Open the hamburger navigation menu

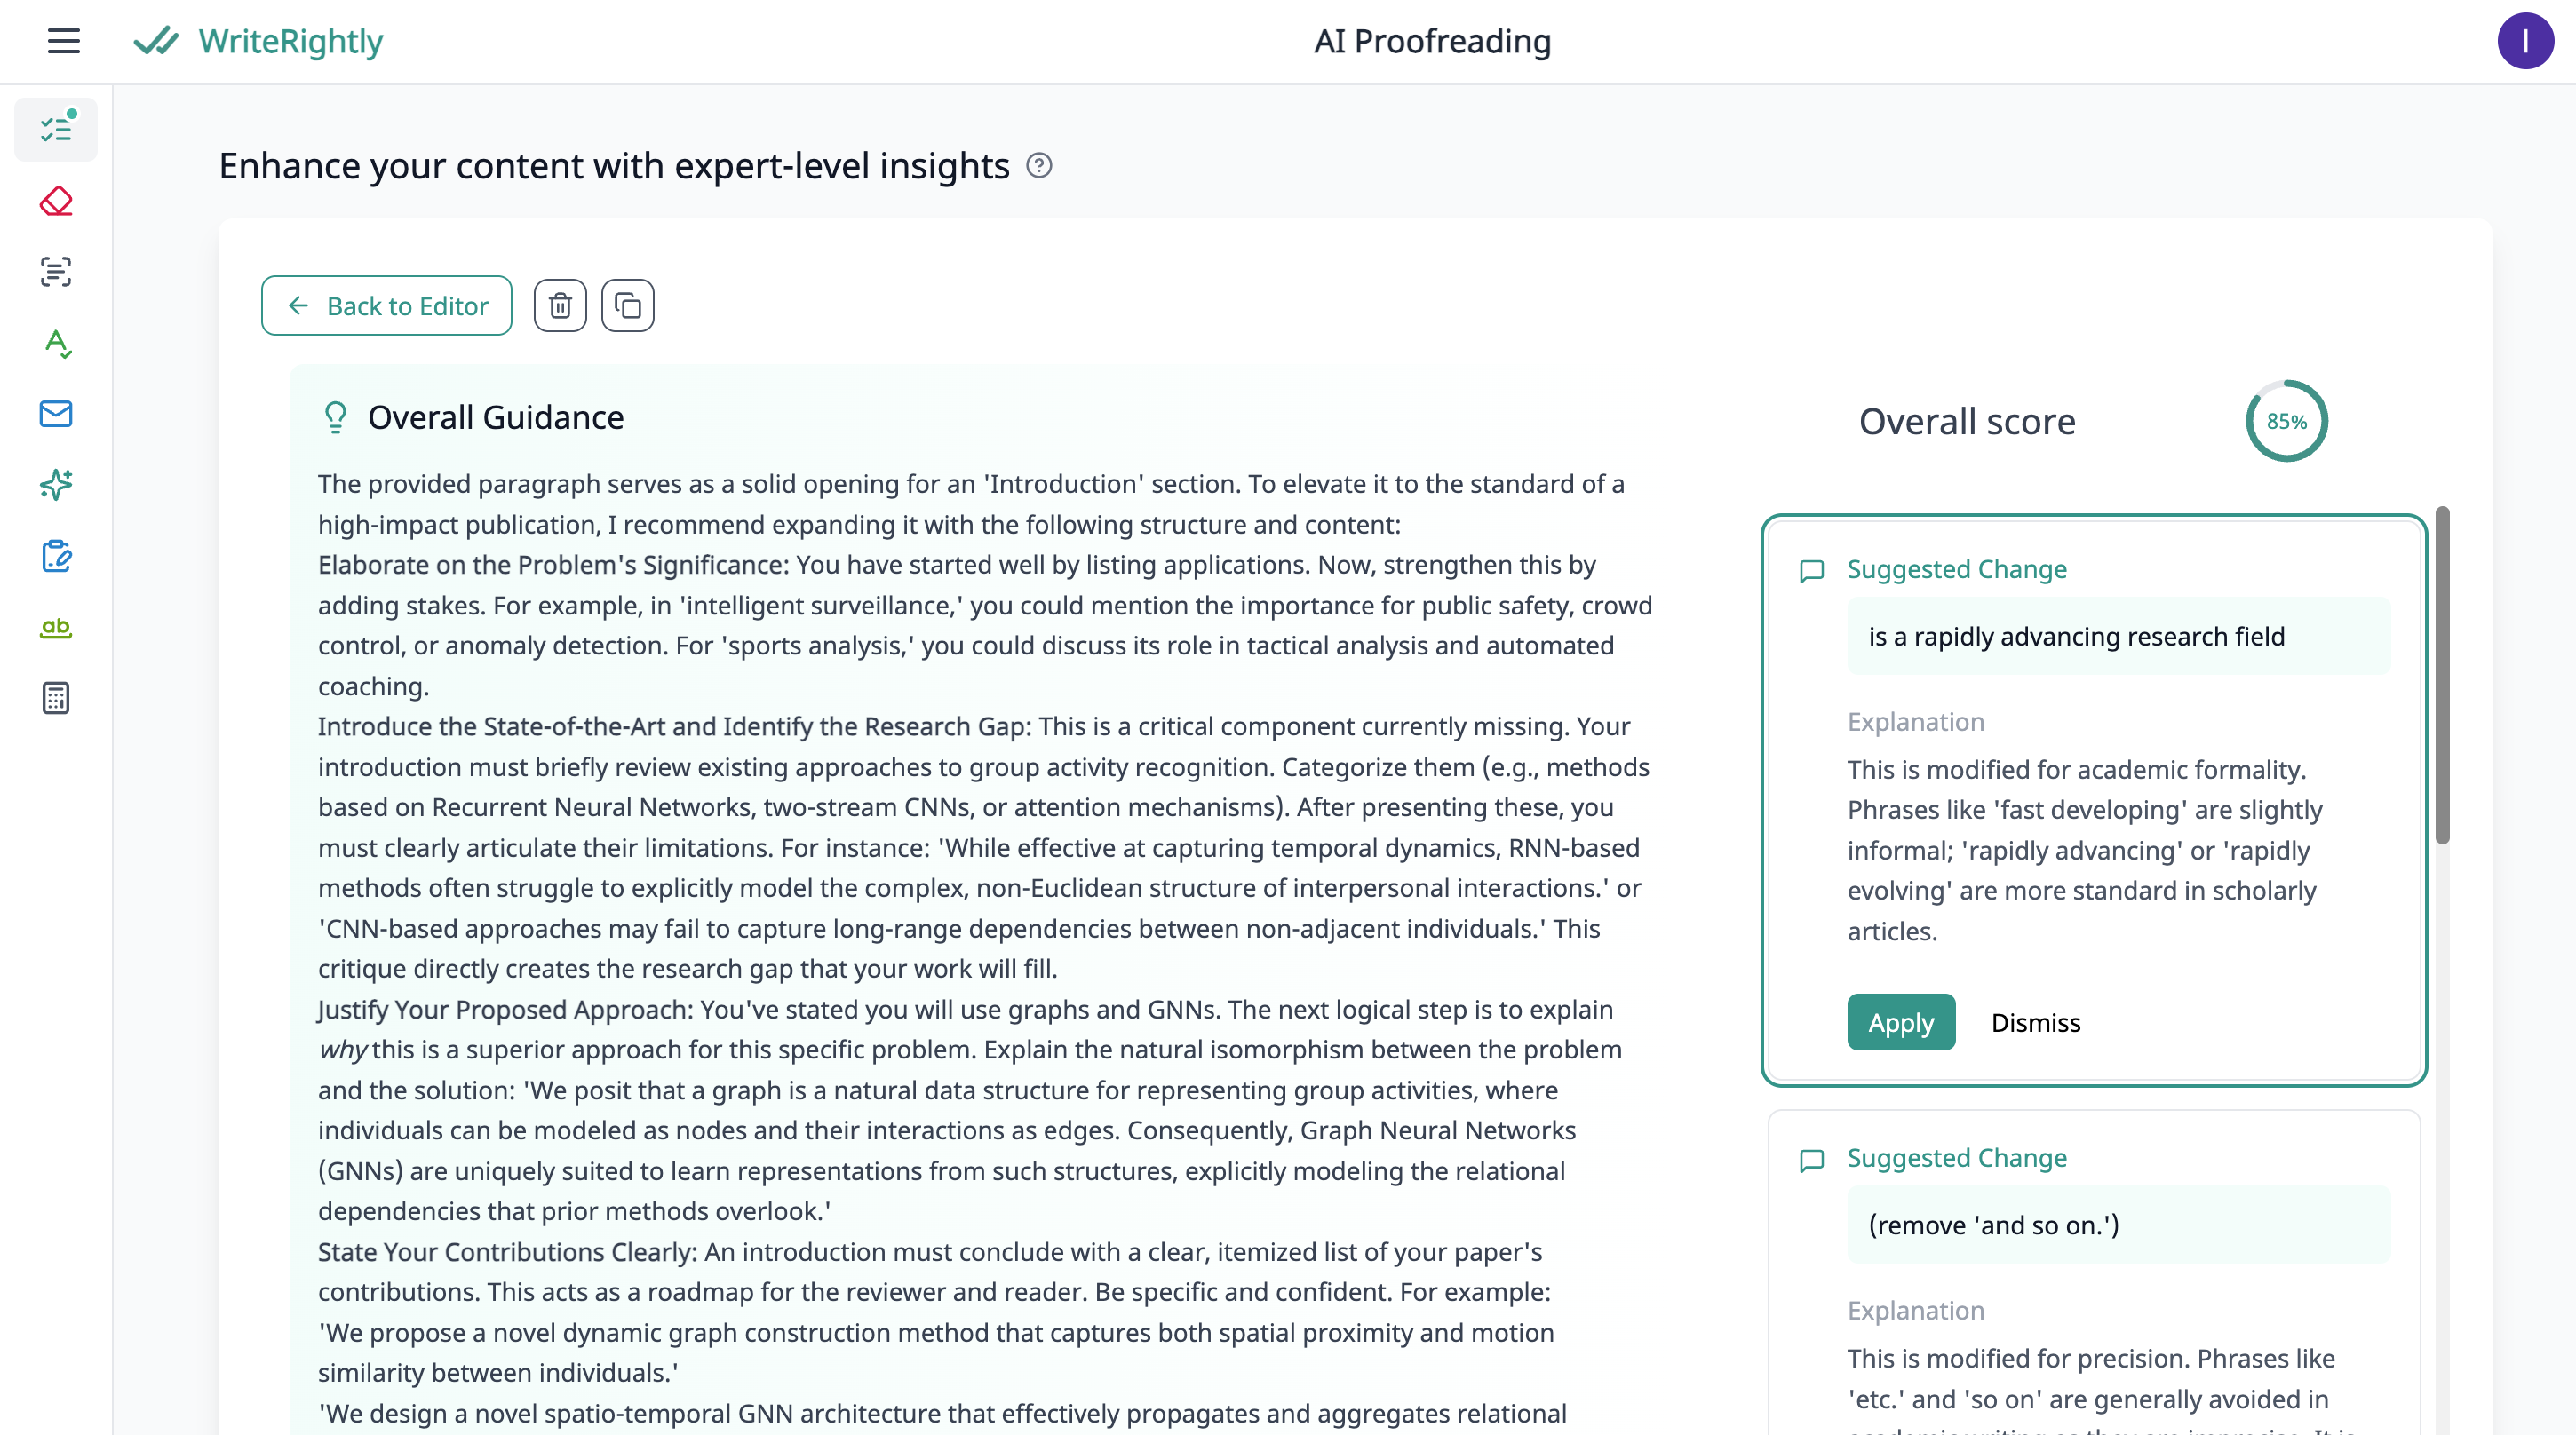[x=63, y=41]
